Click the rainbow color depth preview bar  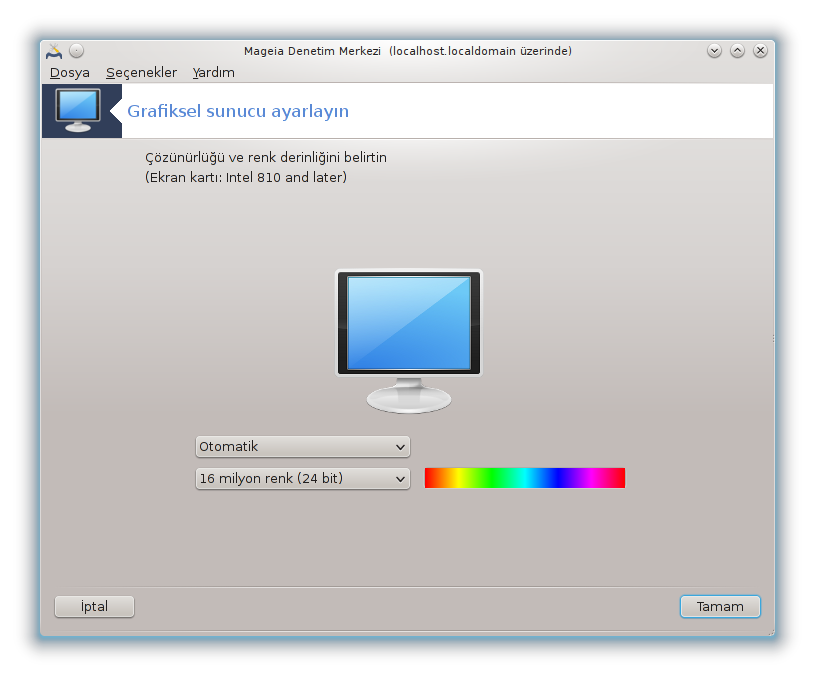(x=524, y=478)
